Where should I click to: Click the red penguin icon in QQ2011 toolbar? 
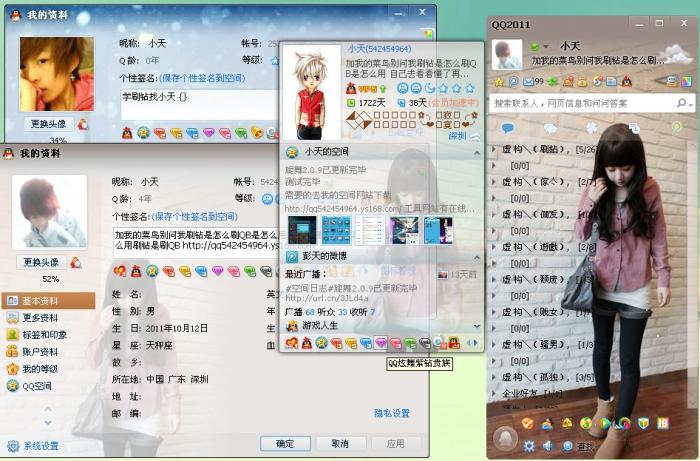point(627,82)
